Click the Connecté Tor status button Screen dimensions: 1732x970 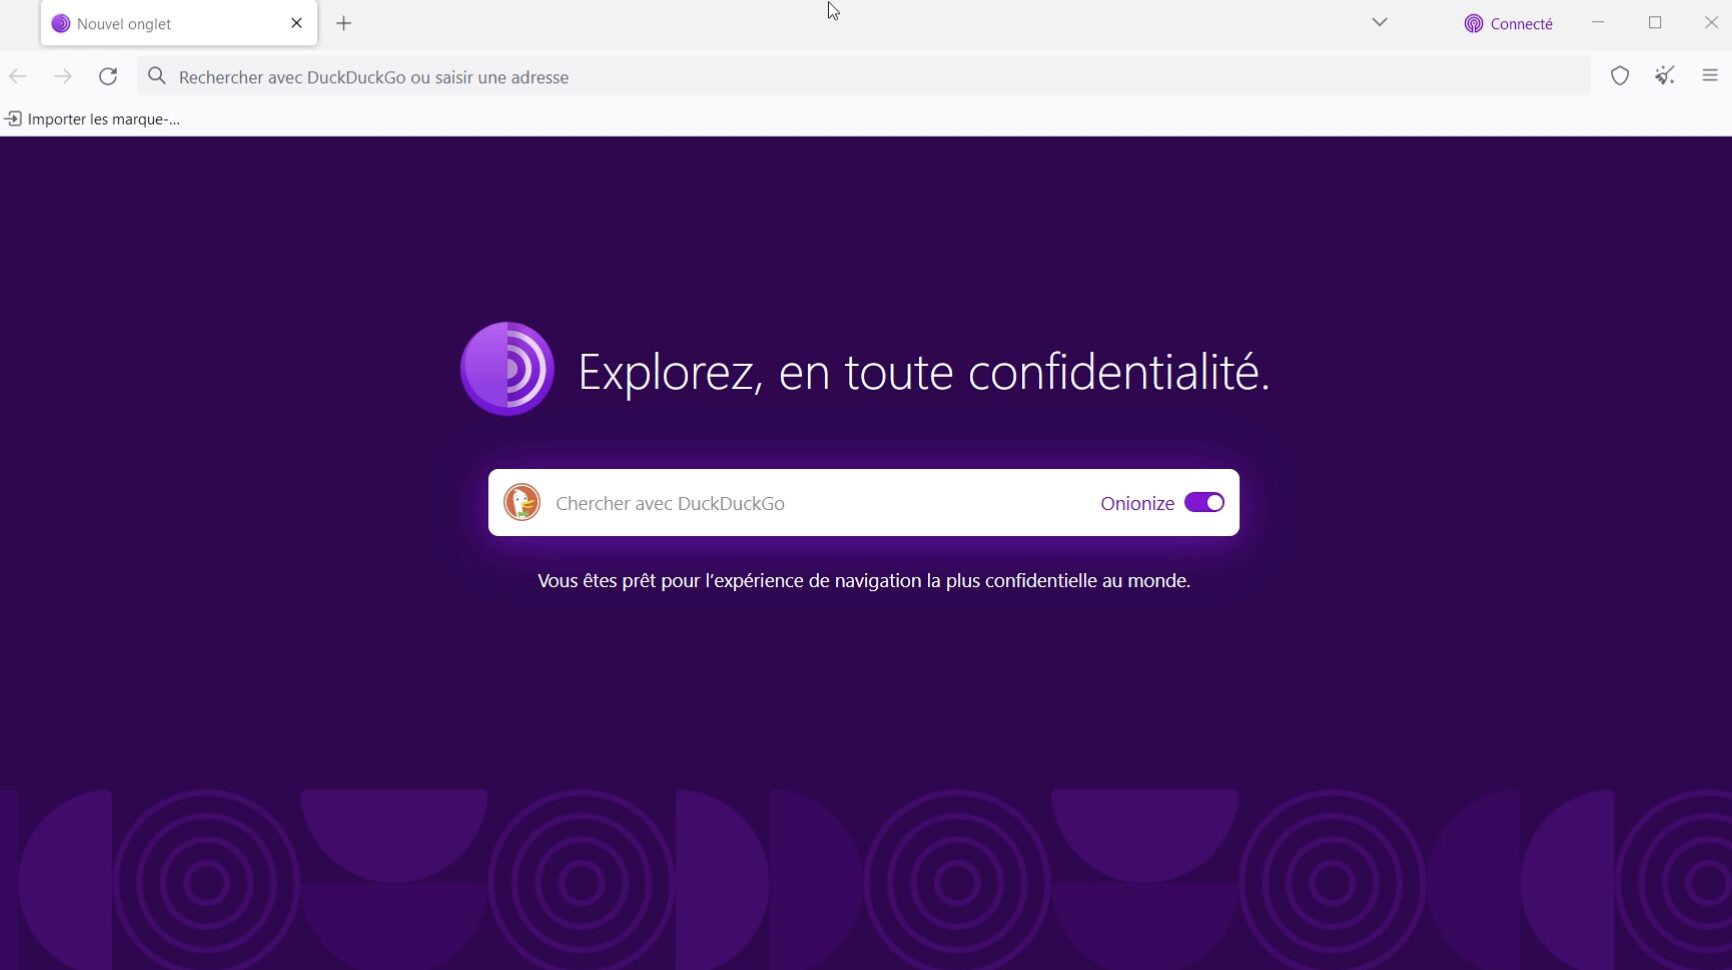pyautogui.click(x=1508, y=23)
